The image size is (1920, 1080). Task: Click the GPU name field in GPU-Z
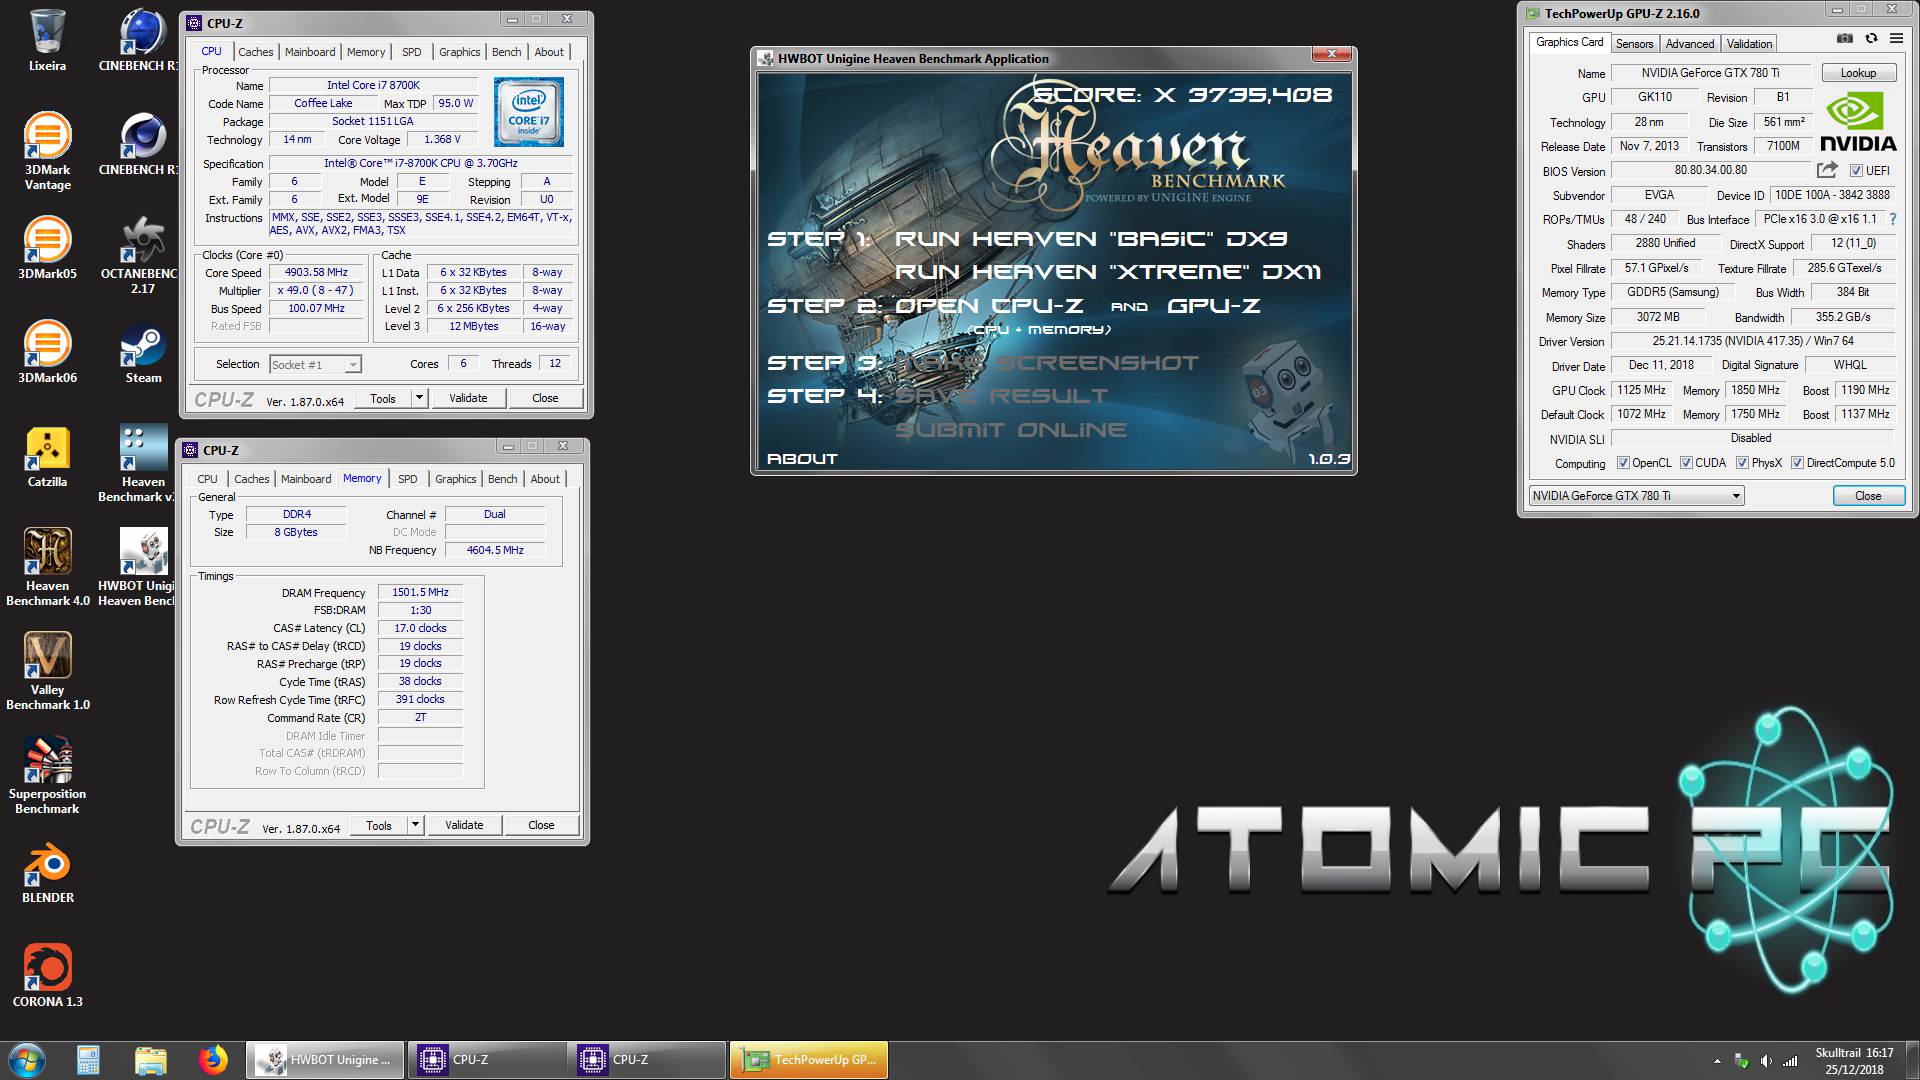[x=1710, y=73]
